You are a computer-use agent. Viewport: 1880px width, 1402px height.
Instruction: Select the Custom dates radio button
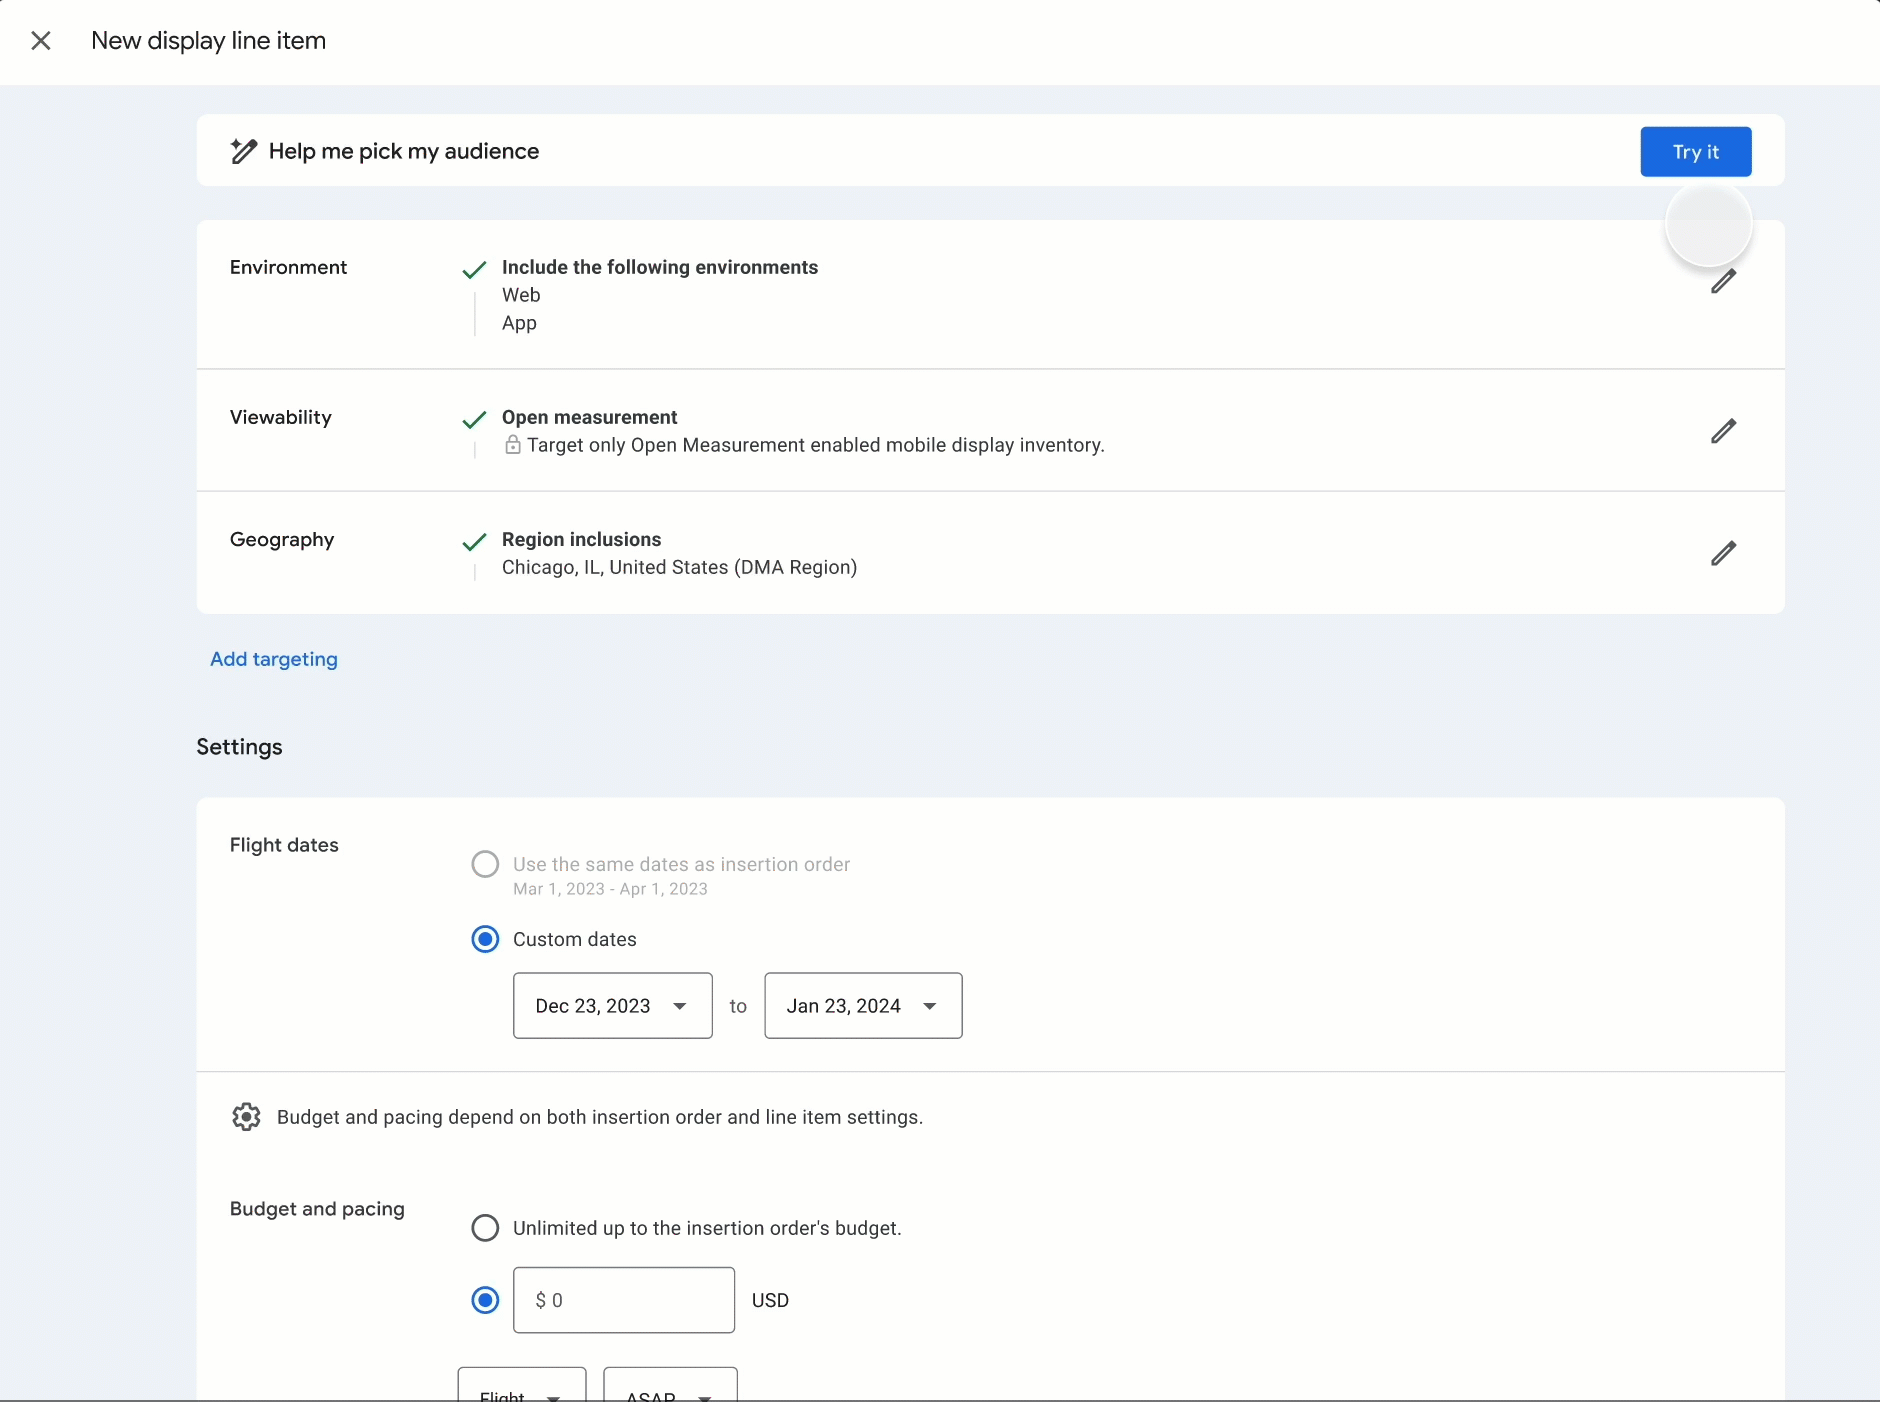point(484,938)
